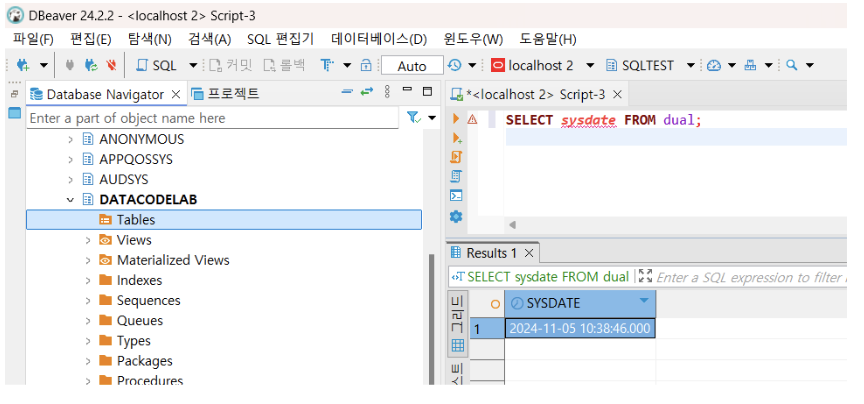Screen dimensions: 864x404
Task: Open the SQL editor settings gear icon
Action: pos(456,216)
